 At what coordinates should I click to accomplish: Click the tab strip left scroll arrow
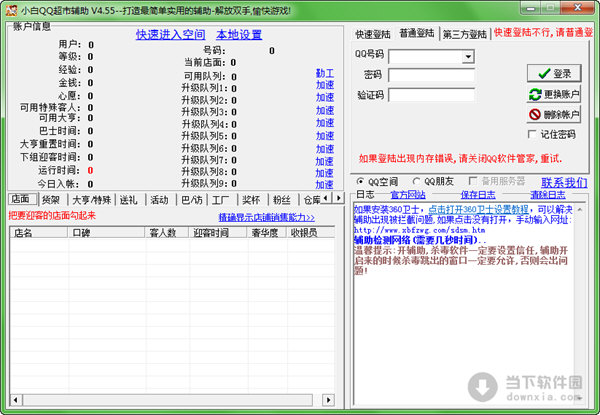click(326, 198)
